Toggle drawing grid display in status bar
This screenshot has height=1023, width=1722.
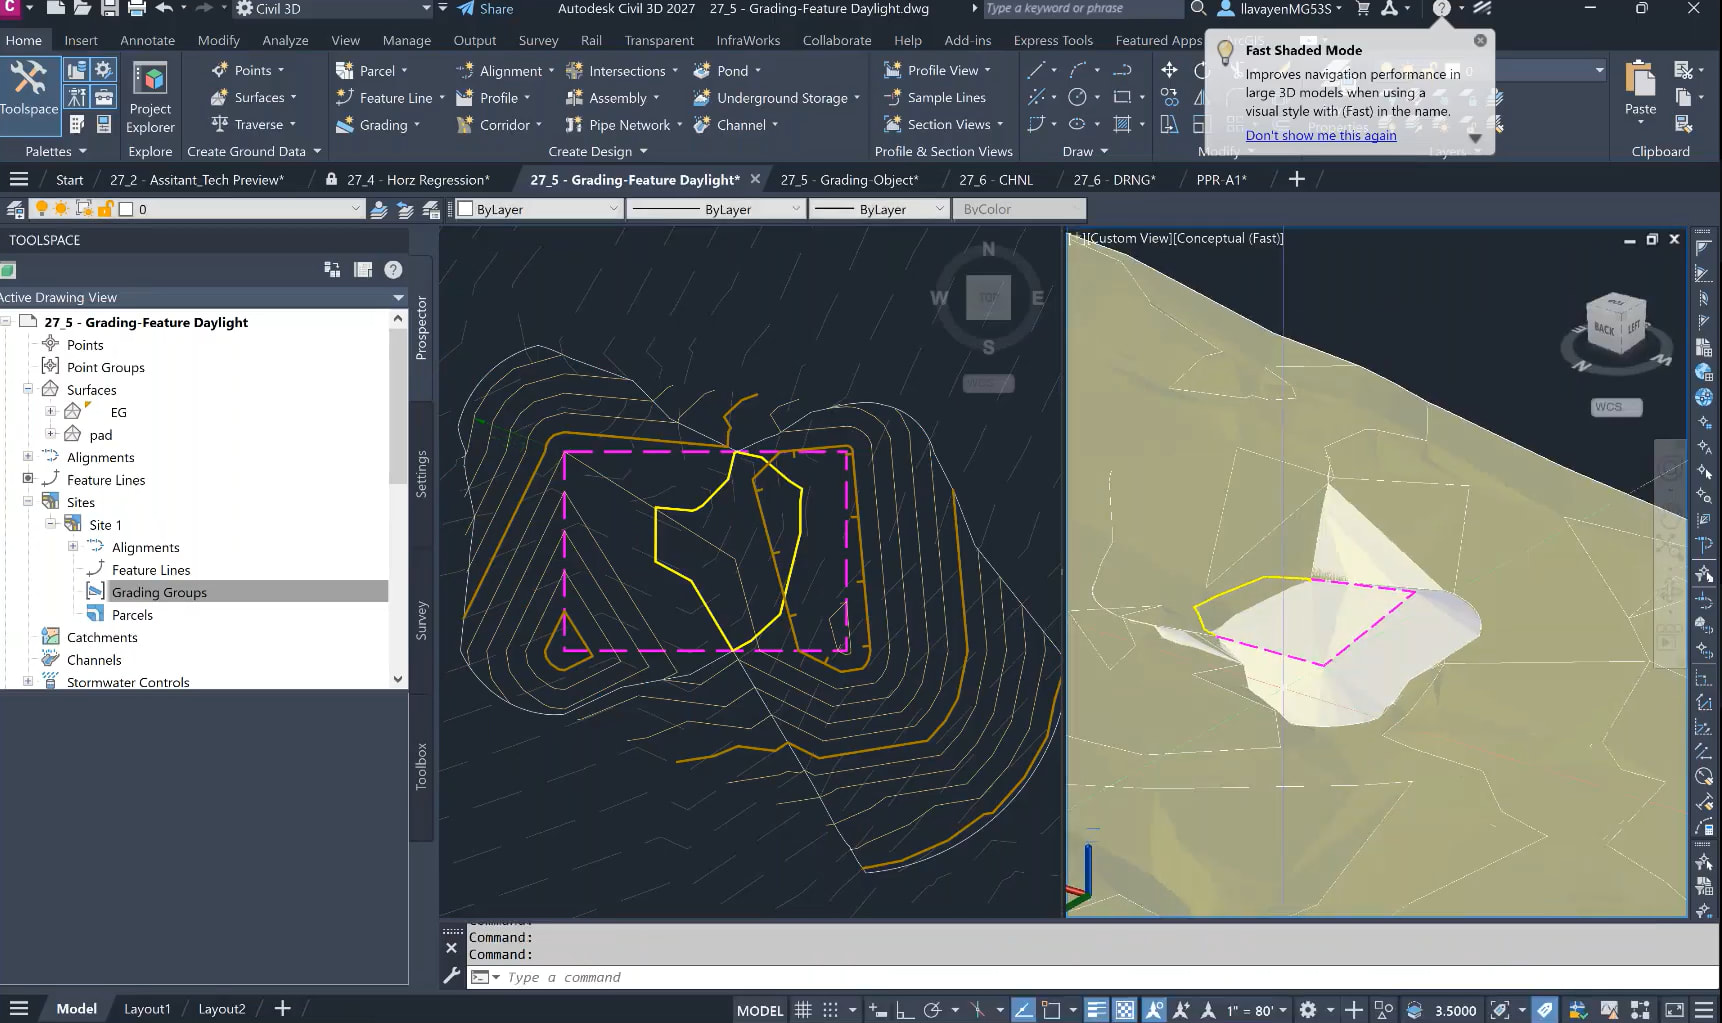[x=803, y=1010]
